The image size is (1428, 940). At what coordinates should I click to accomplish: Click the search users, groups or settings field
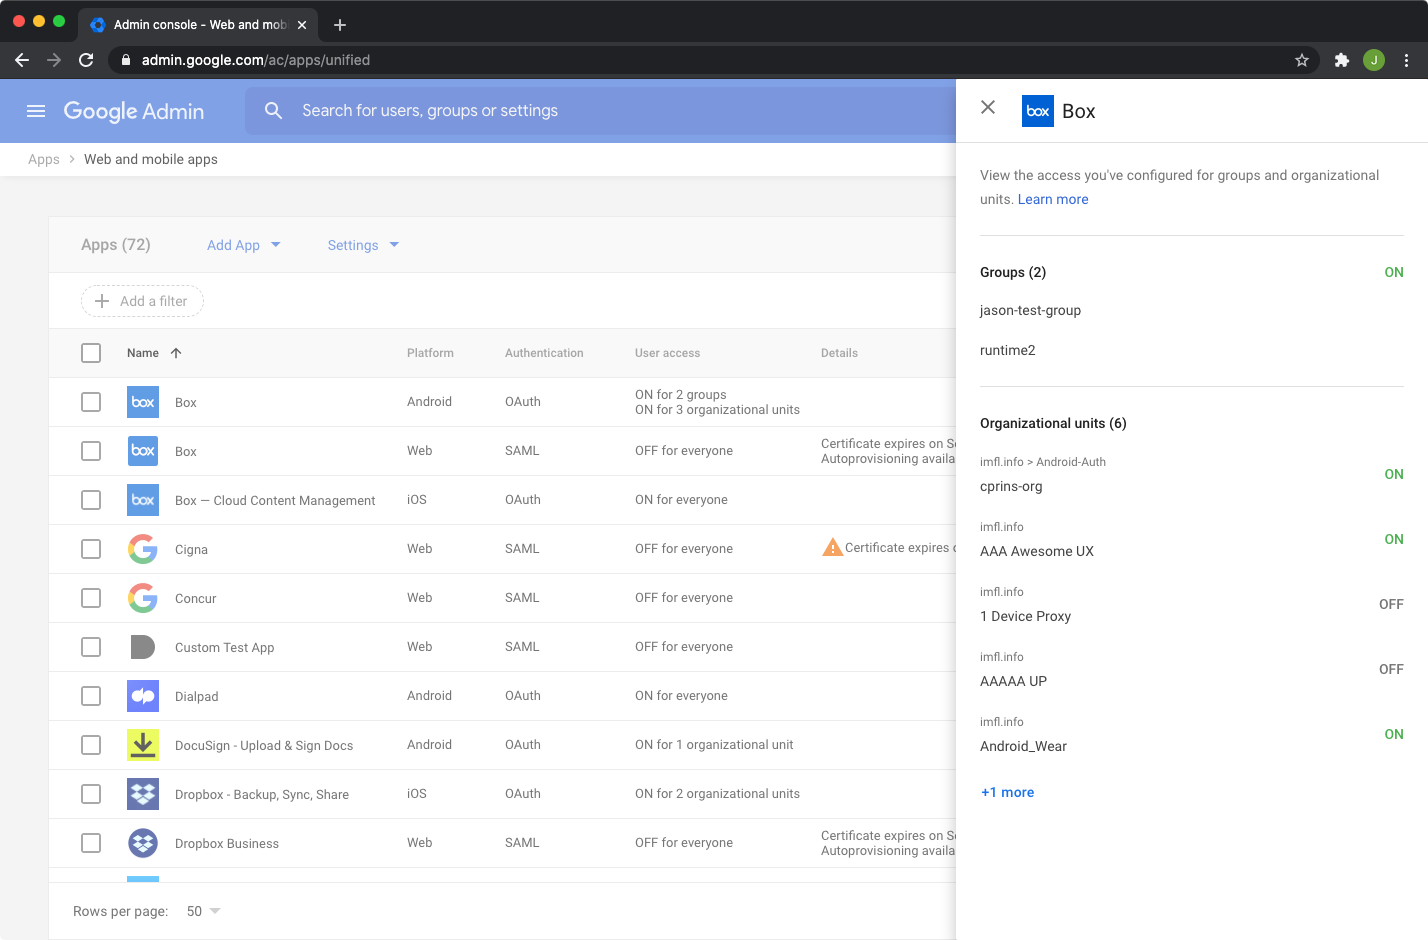click(600, 111)
